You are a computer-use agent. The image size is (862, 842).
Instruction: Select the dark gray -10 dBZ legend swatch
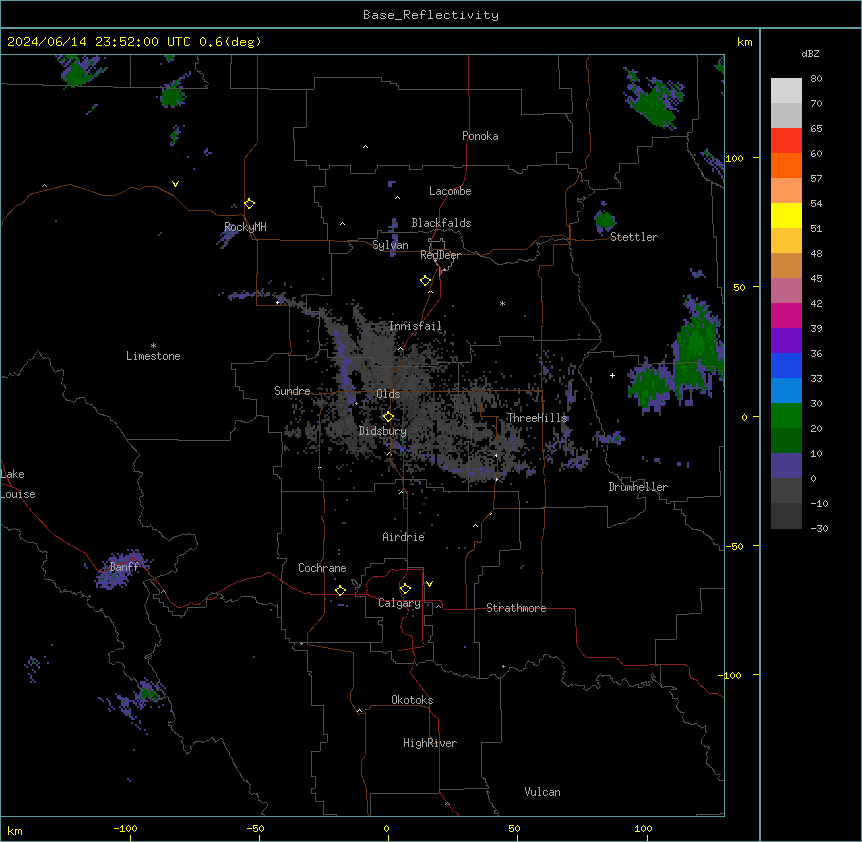786,515
